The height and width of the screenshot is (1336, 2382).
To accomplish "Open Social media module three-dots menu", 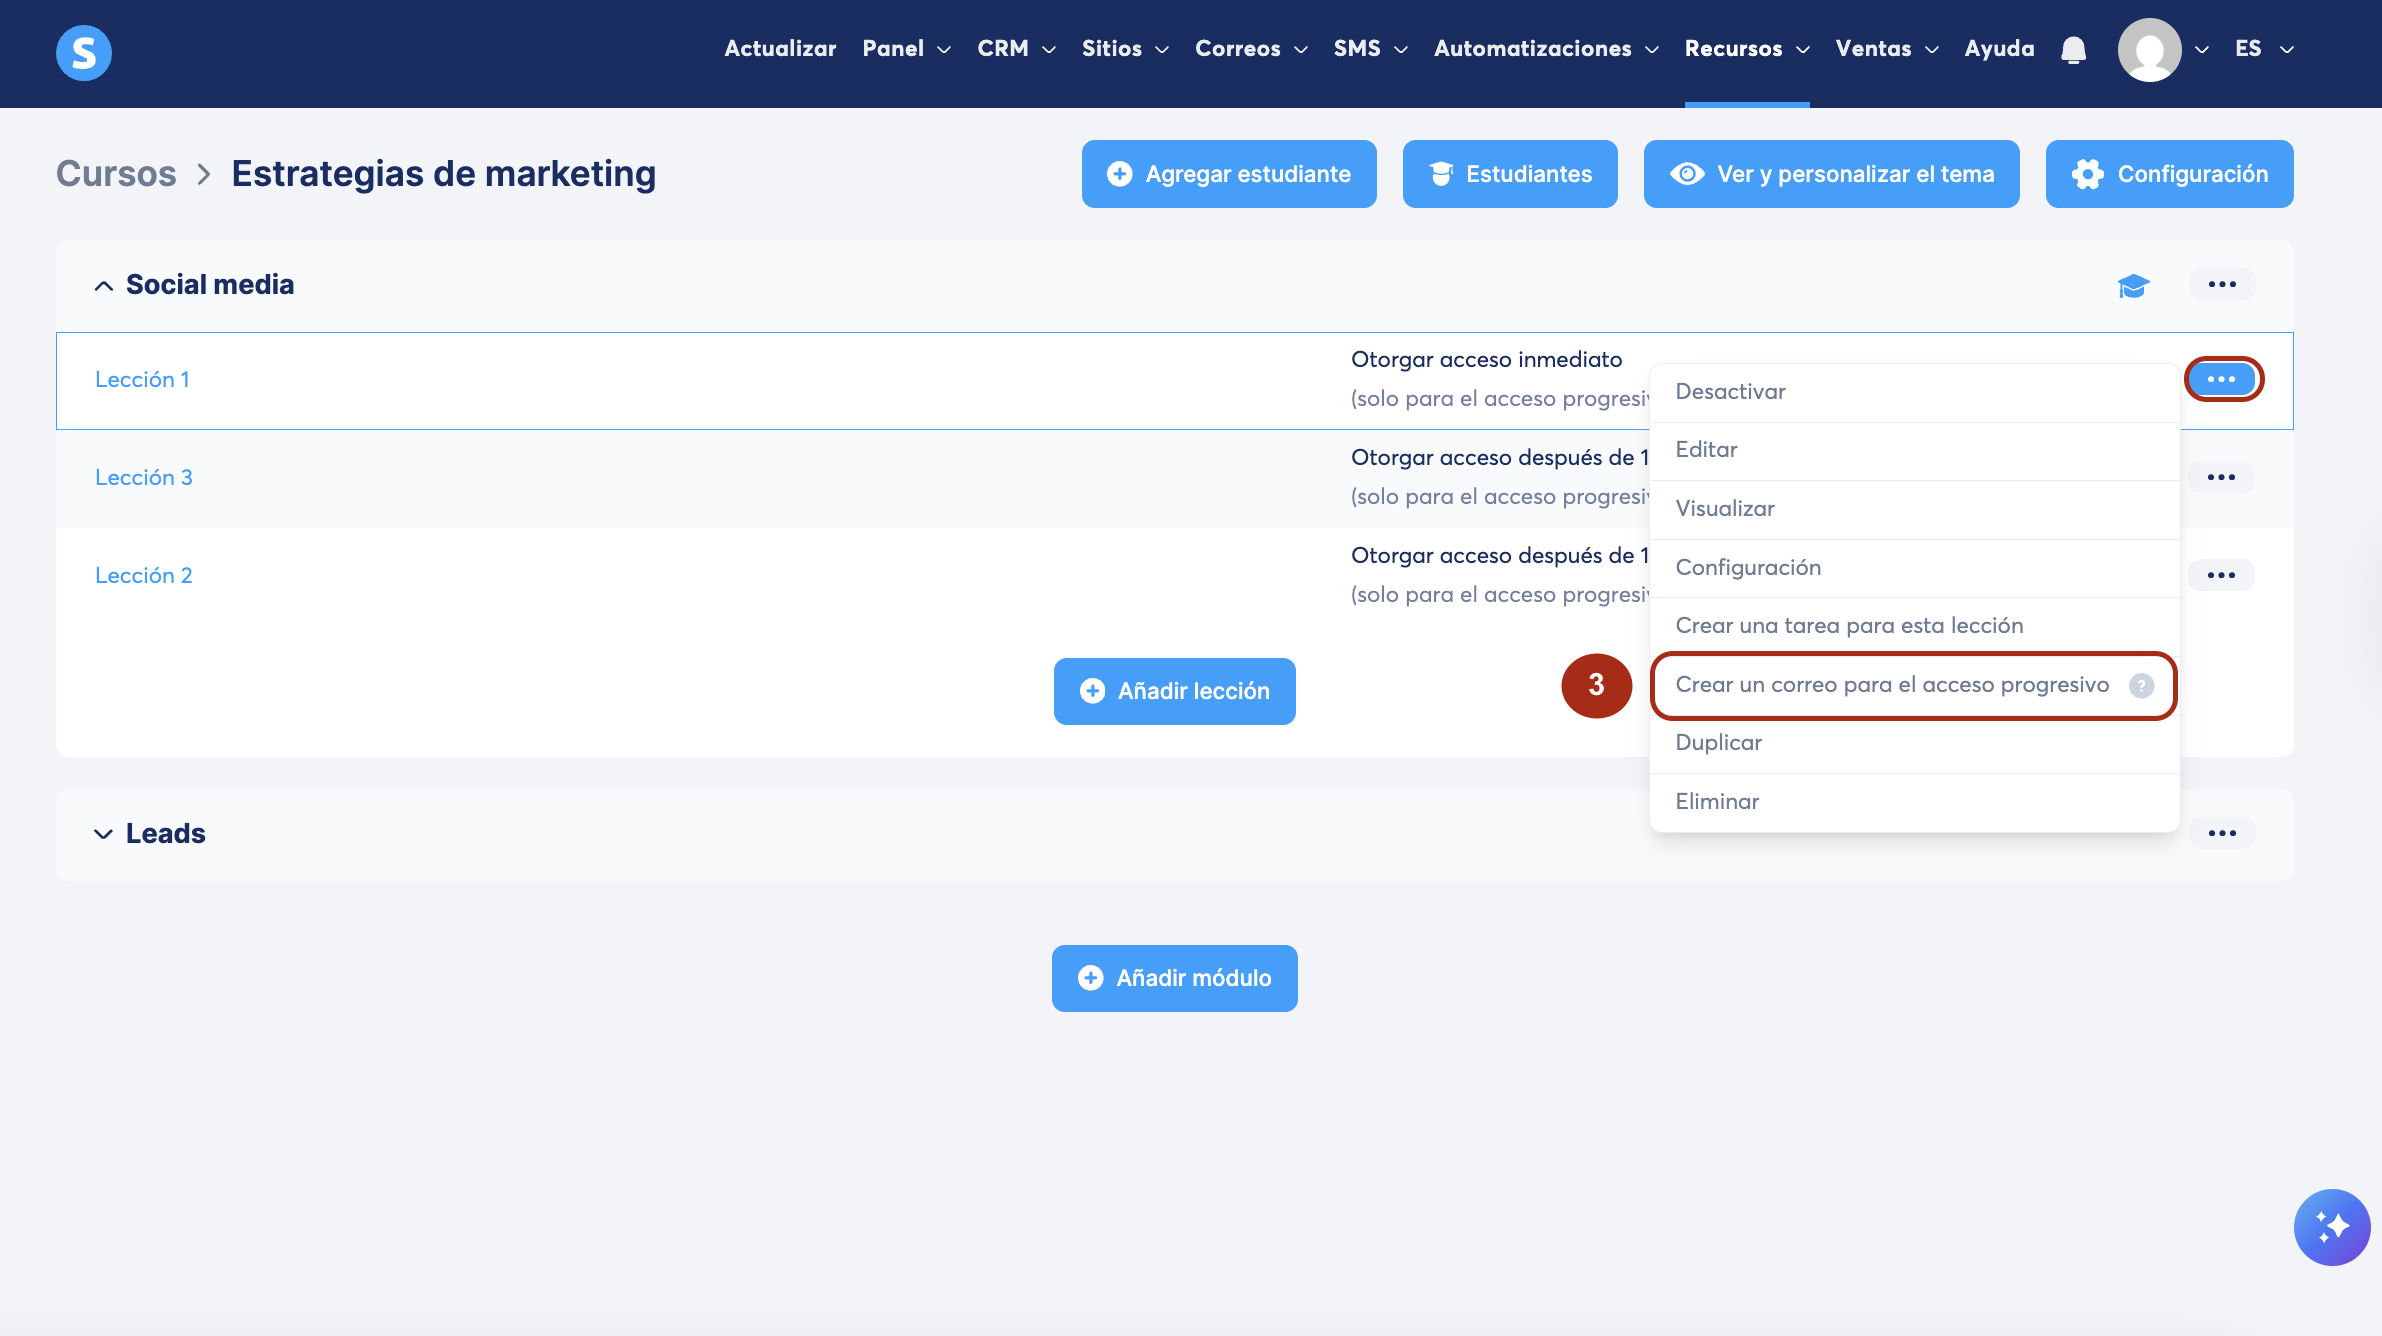I will tap(2222, 285).
